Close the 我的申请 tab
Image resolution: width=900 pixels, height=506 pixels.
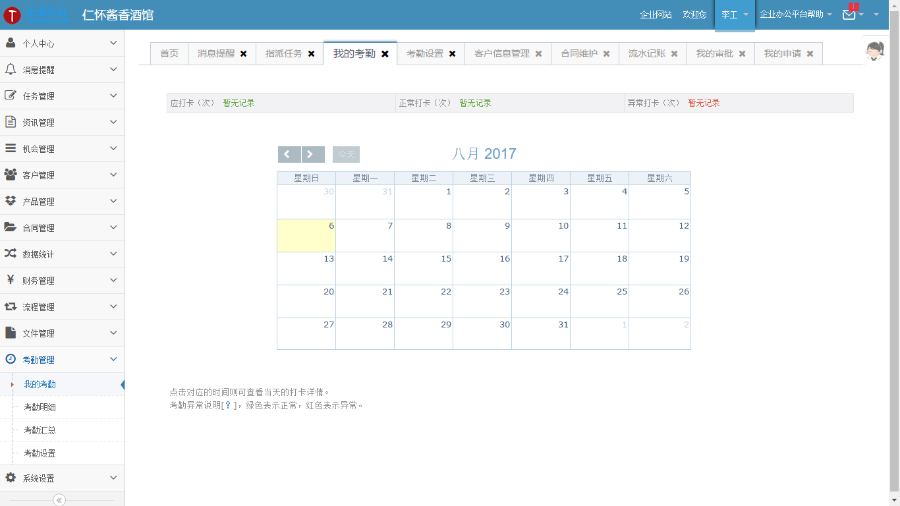click(x=810, y=54)
